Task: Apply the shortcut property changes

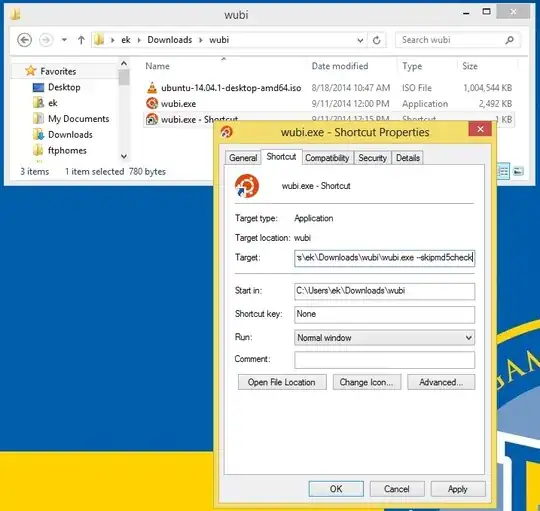Action: [x=458, y=489]
